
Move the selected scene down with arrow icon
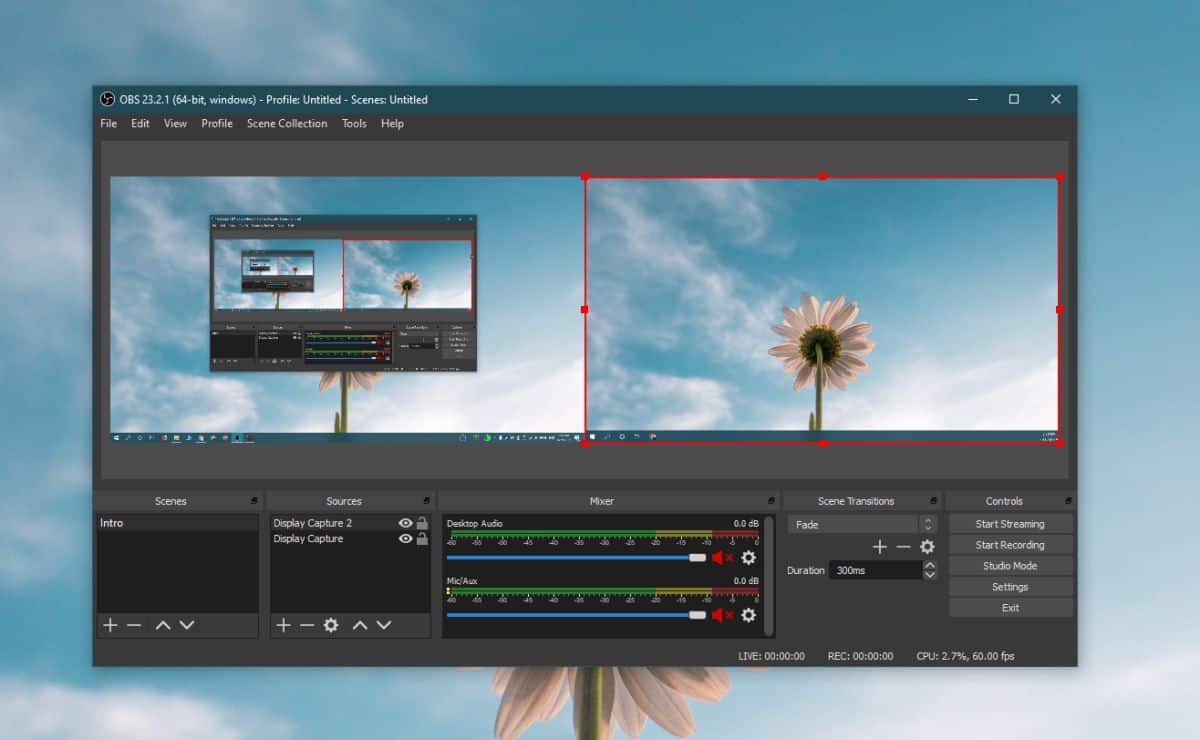[184, 625]
